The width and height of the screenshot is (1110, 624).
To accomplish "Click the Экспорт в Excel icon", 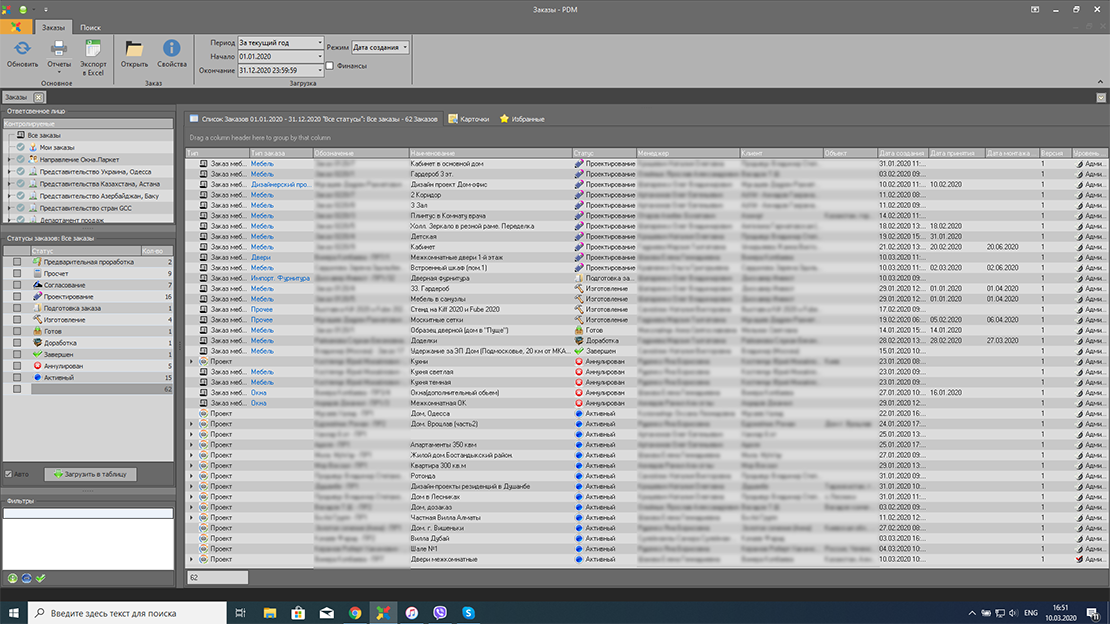I will point(93,49).
